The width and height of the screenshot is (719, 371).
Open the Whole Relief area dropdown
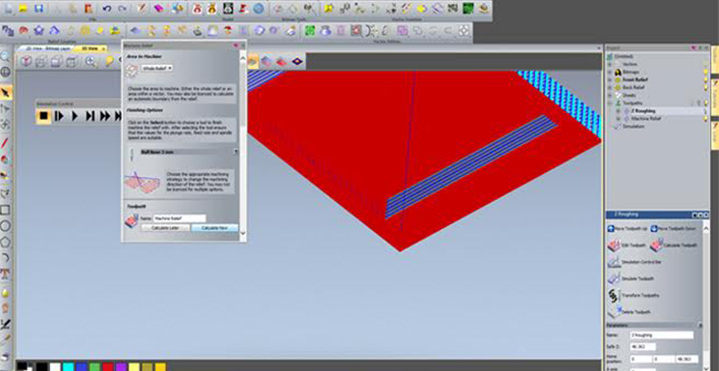[x=156, y=67]
